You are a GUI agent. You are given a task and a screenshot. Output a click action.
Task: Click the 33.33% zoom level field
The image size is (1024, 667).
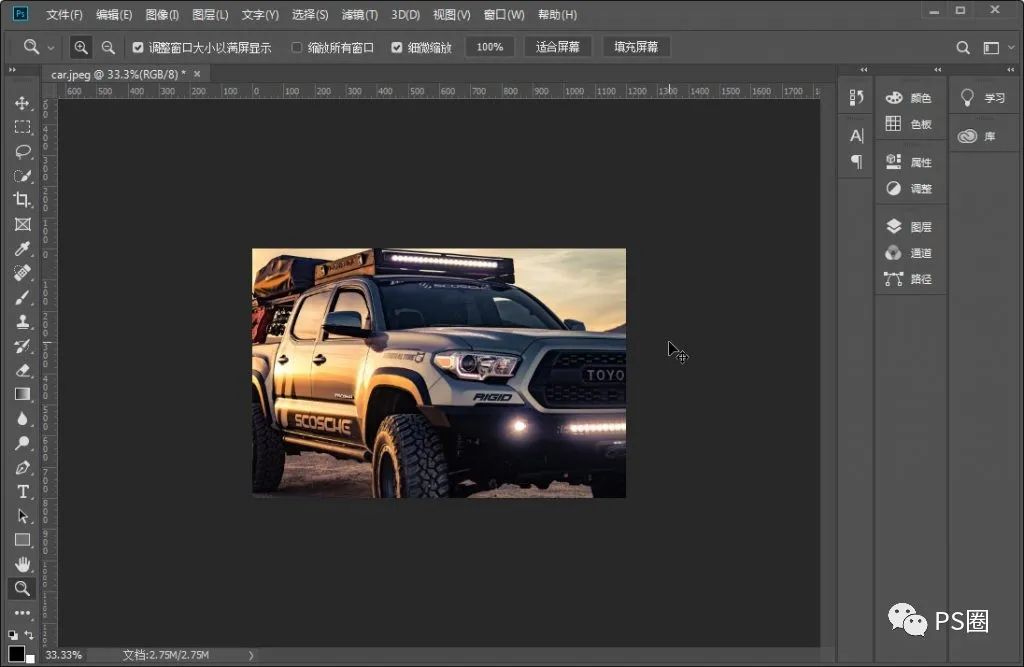64,655
